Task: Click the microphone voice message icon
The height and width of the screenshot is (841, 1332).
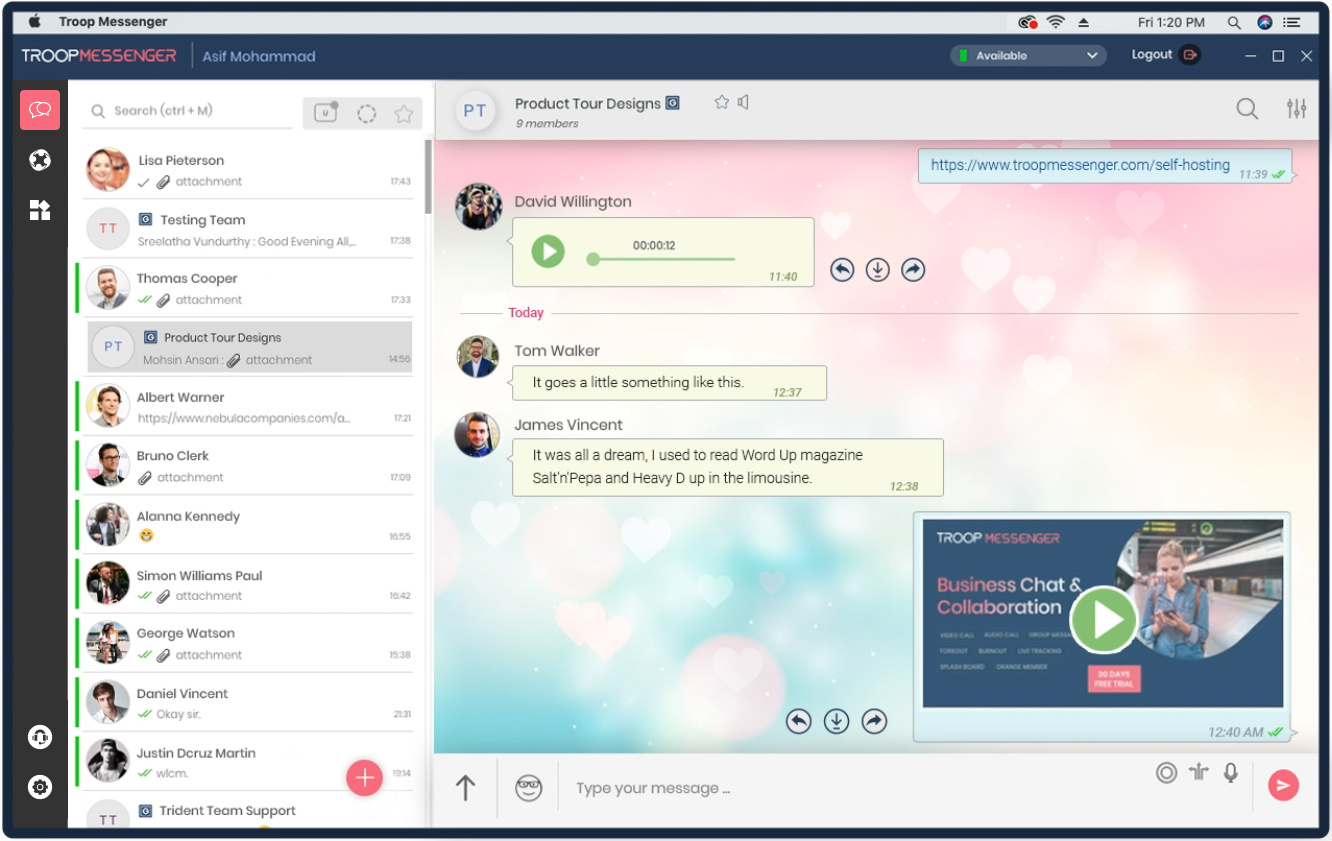Action: (1231, 773)
